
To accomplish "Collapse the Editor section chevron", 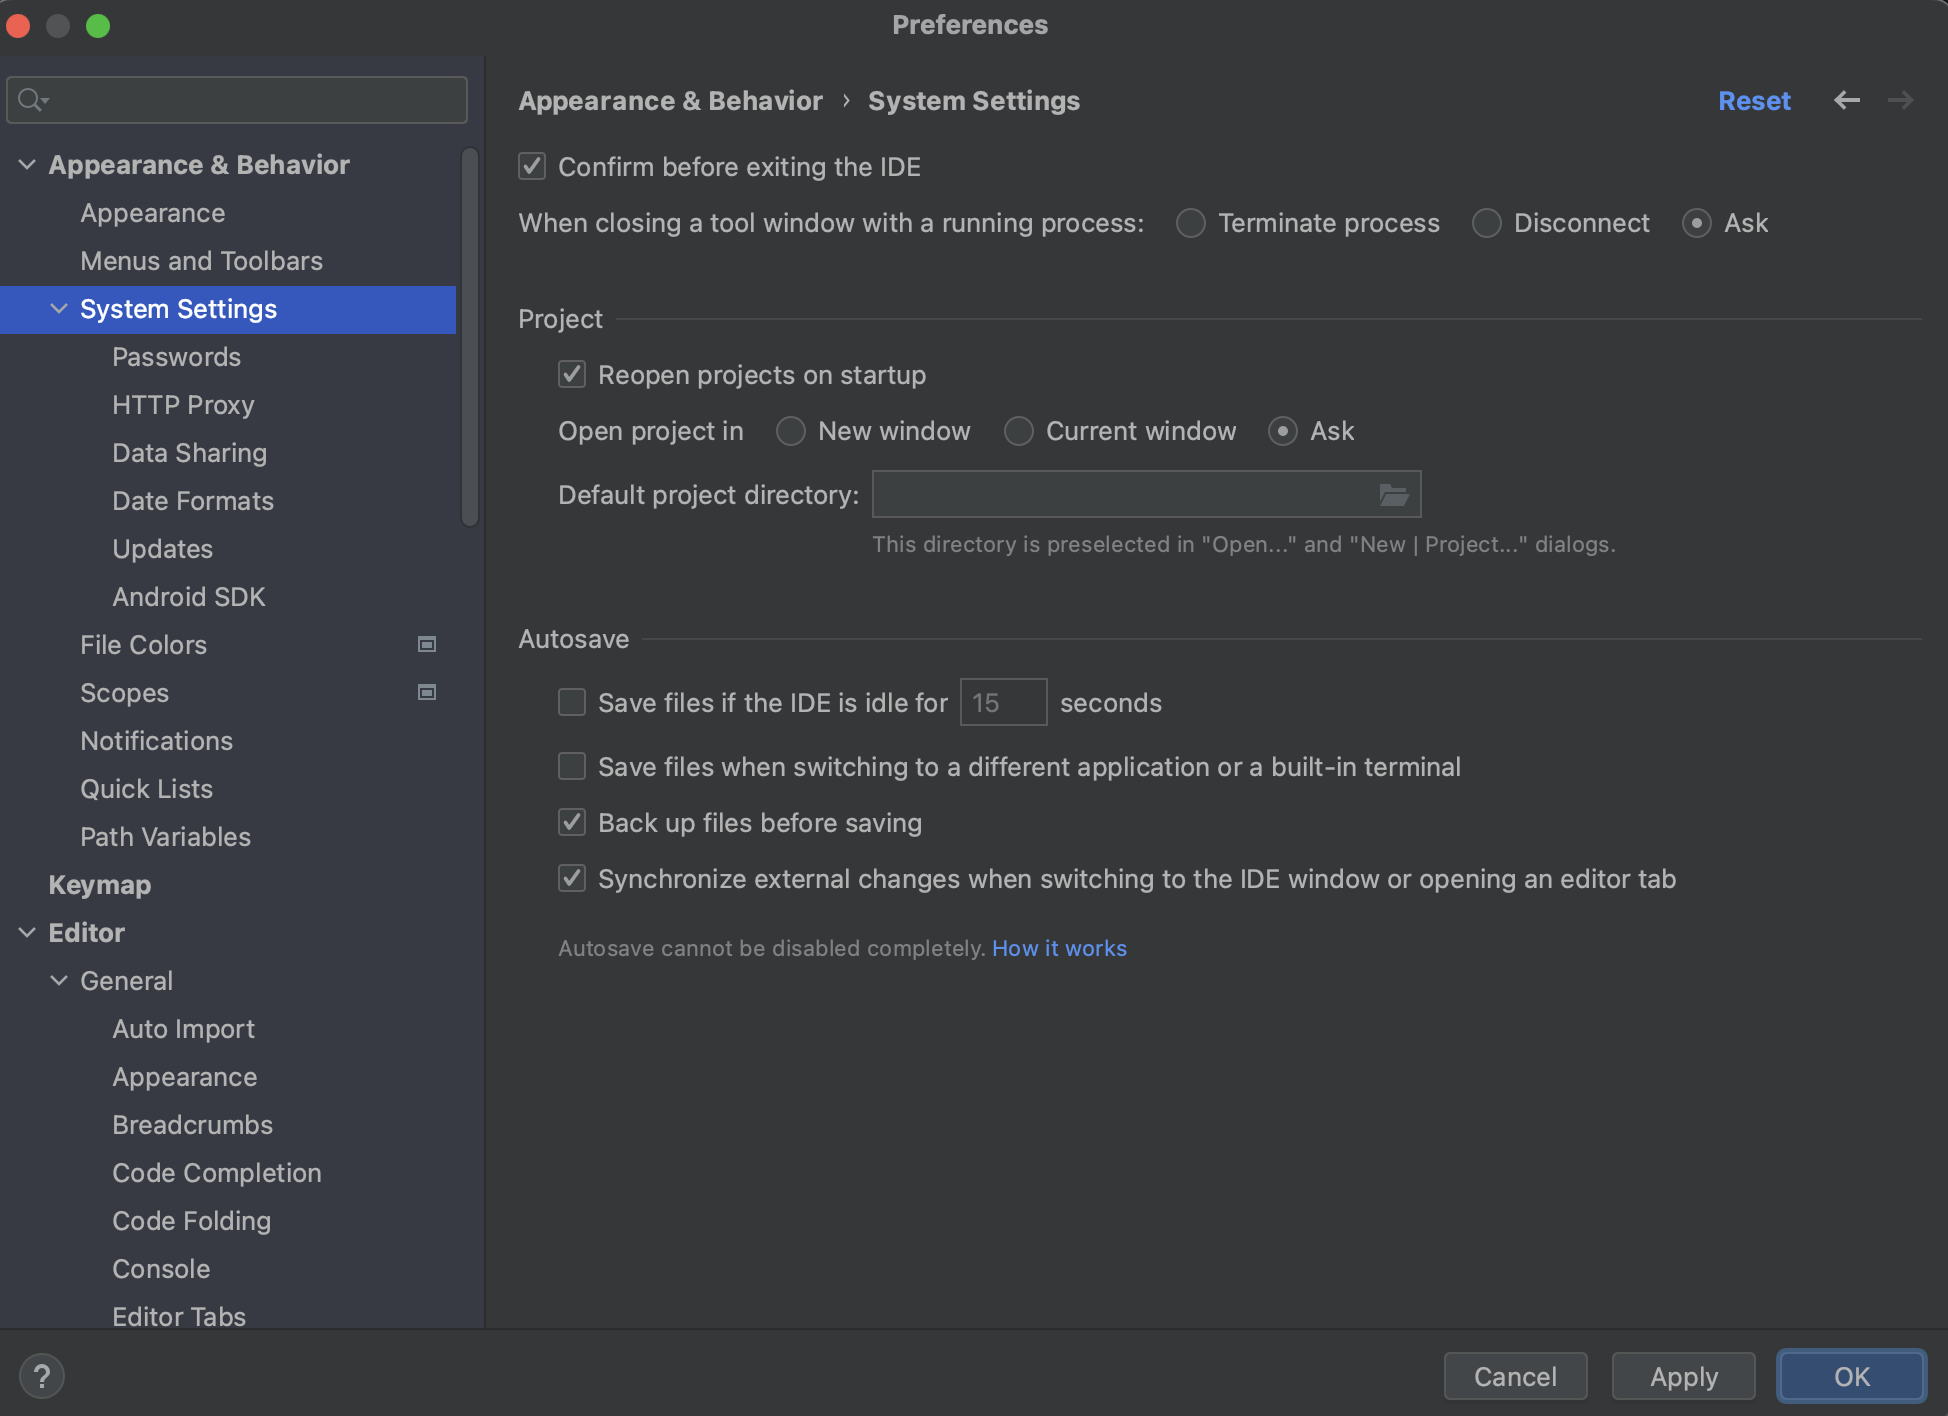I will 27,932.
